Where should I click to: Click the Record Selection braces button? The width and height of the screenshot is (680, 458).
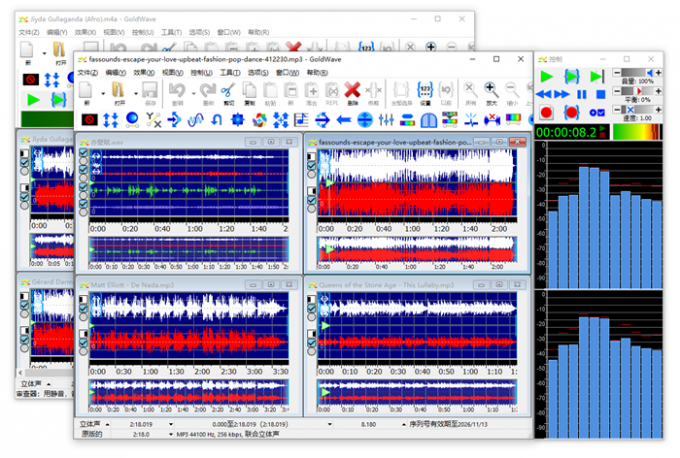(x=572, y=113)
